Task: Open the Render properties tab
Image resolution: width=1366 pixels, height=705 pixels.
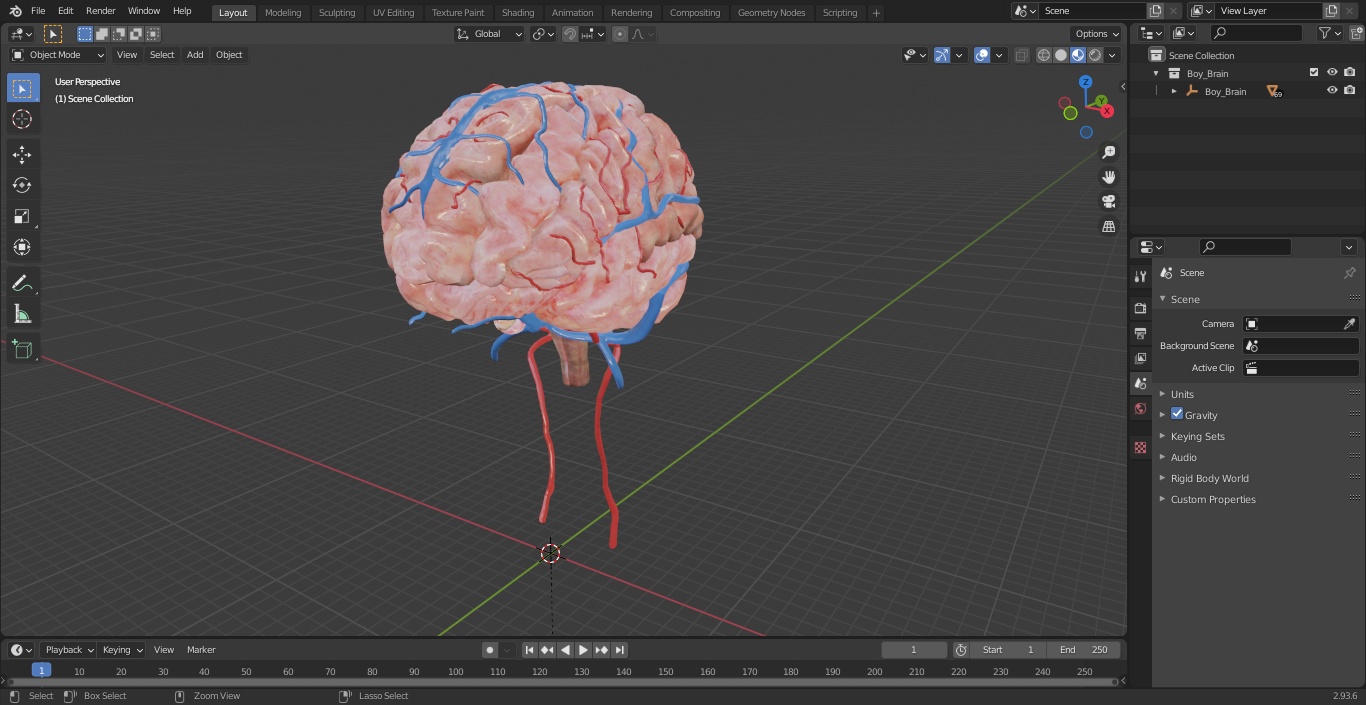Action: 1140,308
